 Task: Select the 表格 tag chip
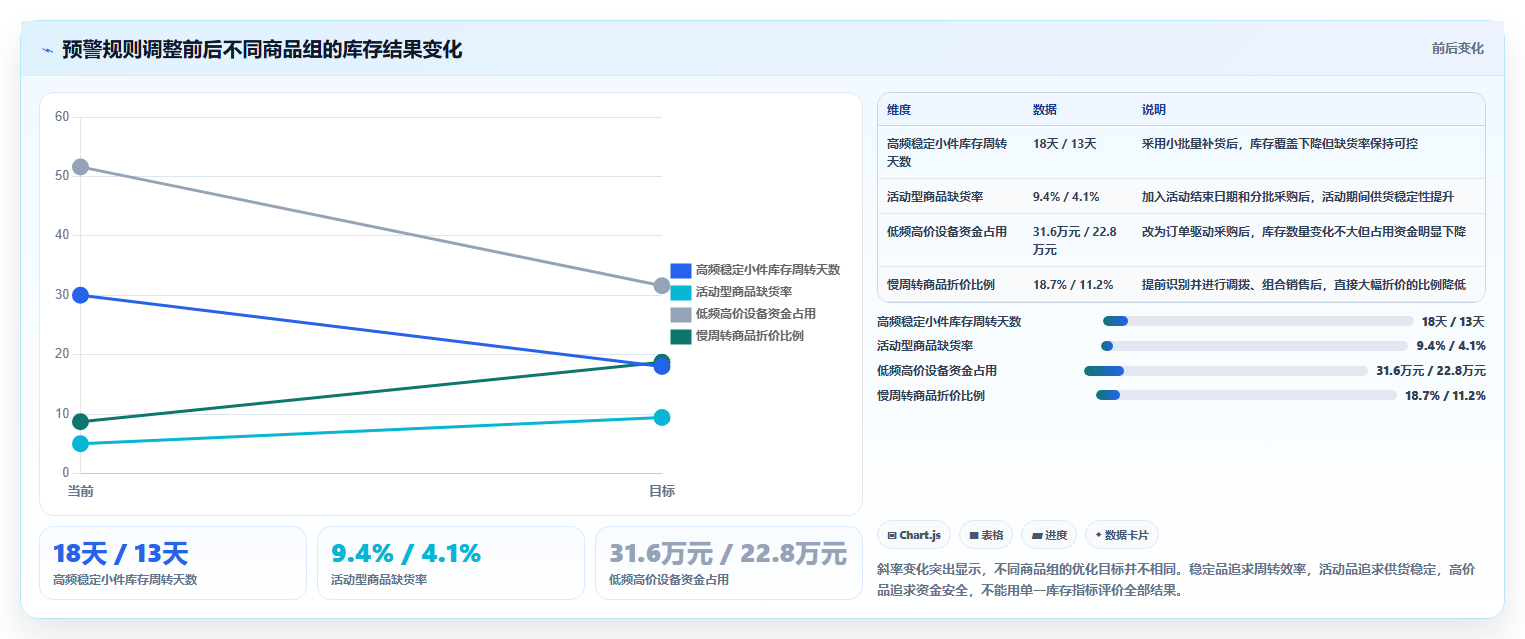986,535
